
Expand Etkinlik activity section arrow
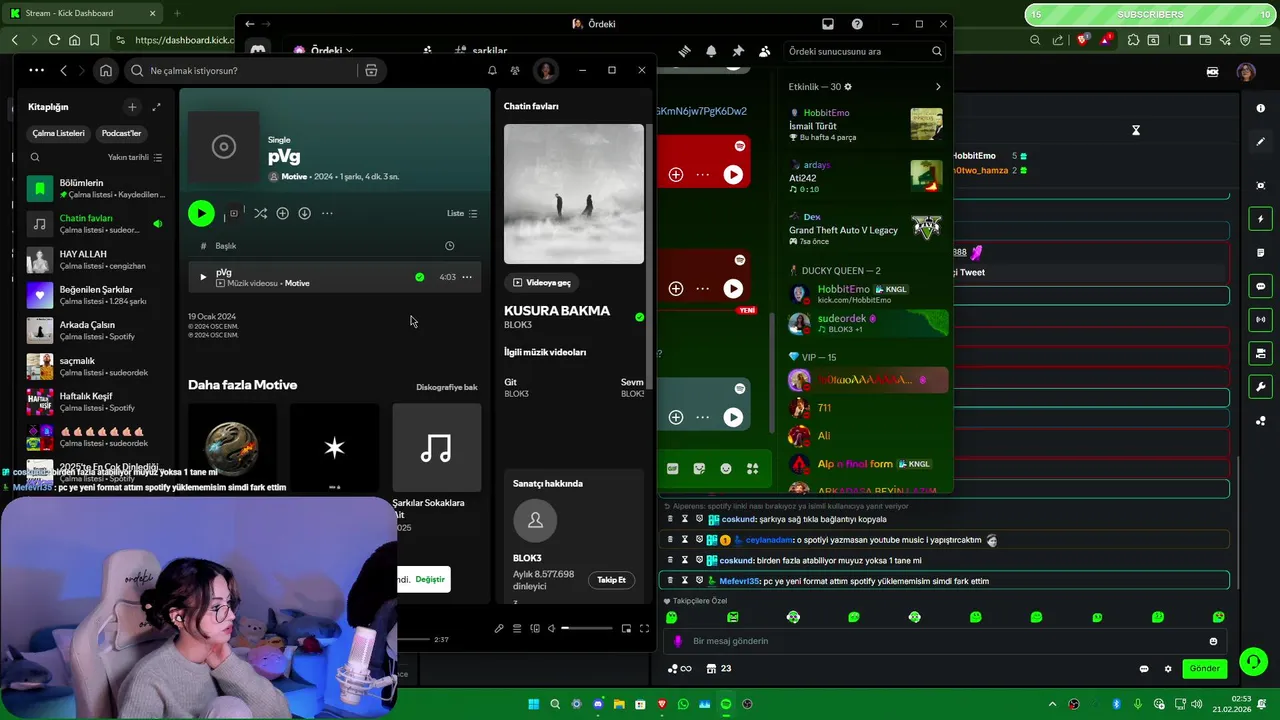pyautogui.click(x=938, y=87)
